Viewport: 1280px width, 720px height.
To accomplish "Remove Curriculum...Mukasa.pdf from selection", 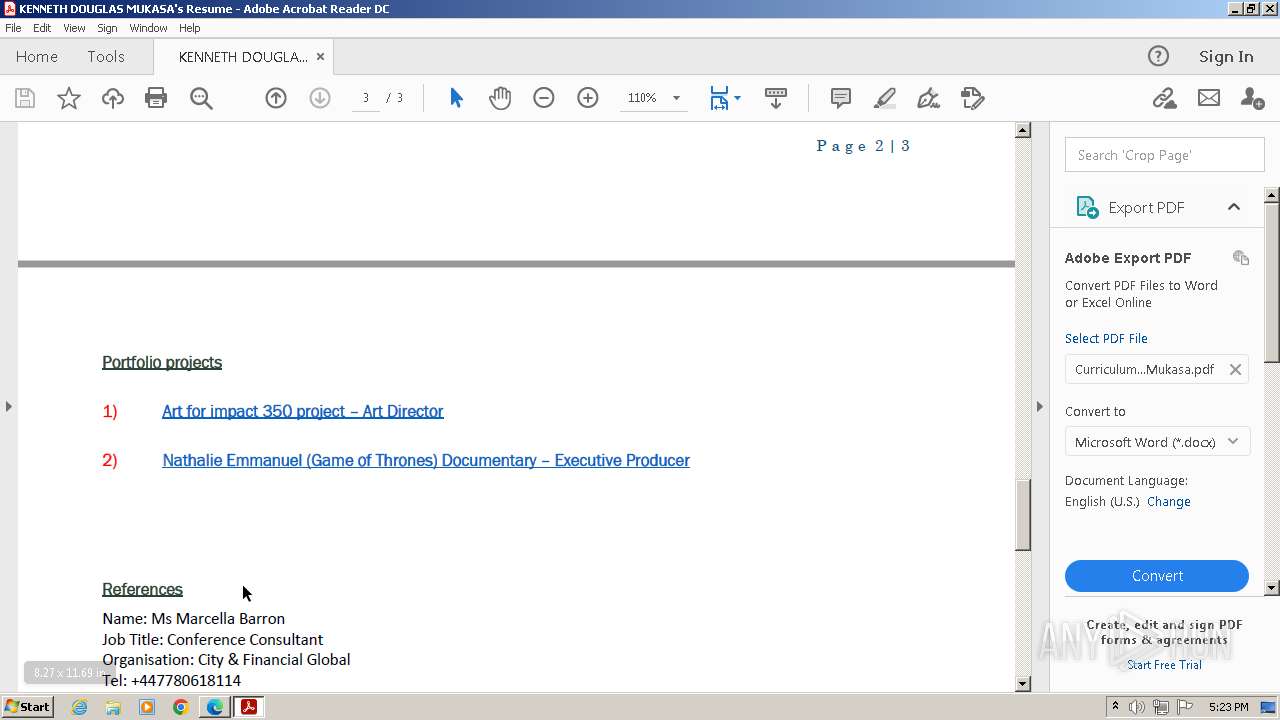I will 1235,369.
